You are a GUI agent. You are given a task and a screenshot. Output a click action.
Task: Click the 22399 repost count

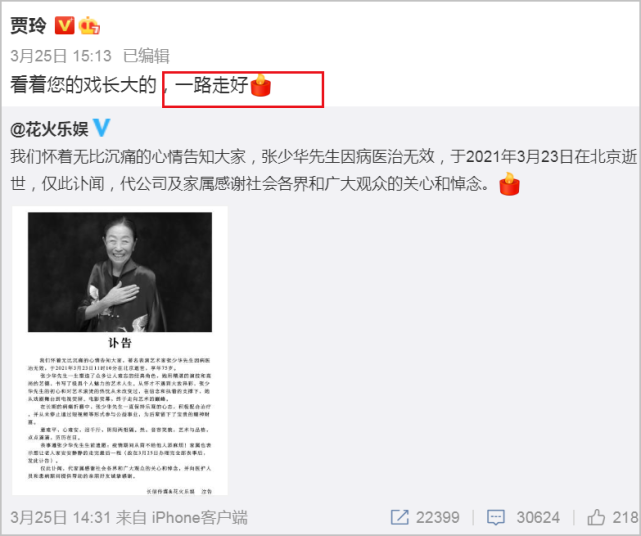438,518
